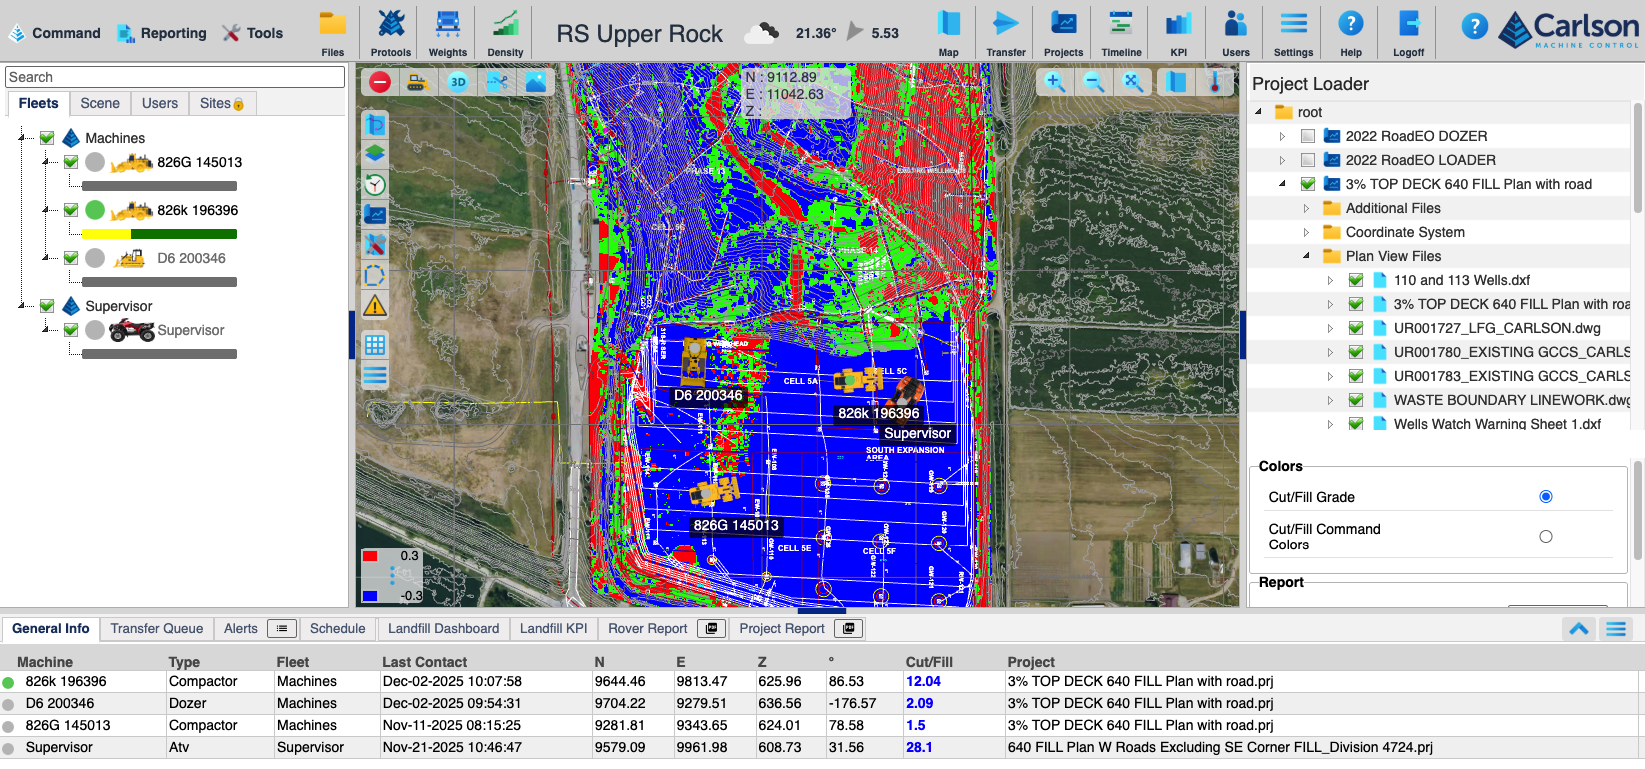
Task: Zoom in on the map
Action: pos(1054,82)
